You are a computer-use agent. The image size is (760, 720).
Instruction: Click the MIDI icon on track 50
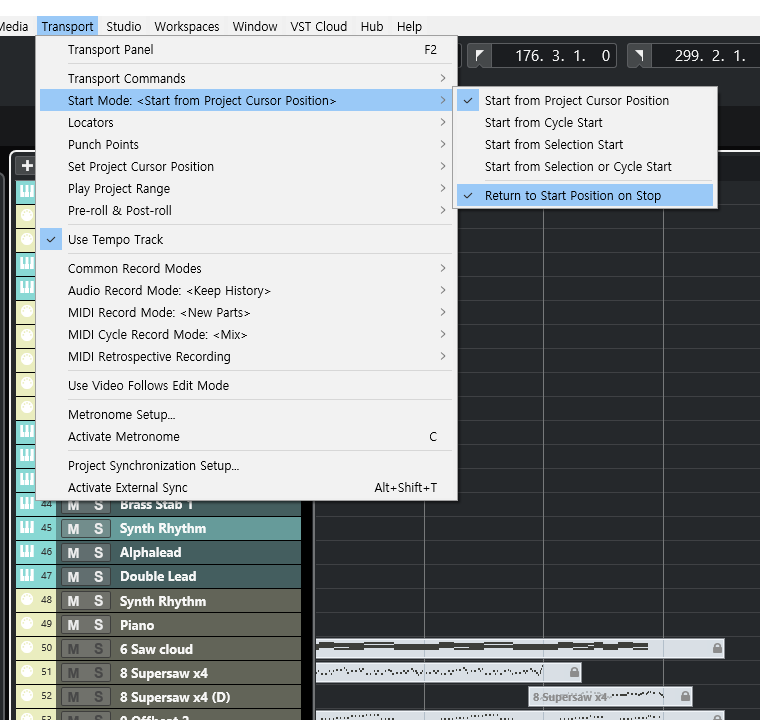coord(26,649)
